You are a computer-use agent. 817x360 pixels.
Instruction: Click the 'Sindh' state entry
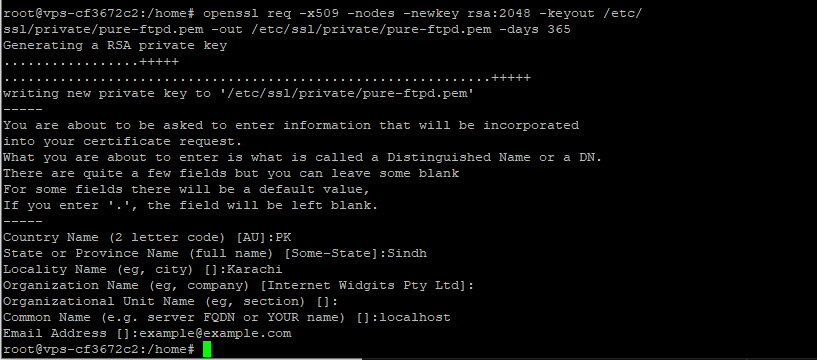[x=407, y=254]
